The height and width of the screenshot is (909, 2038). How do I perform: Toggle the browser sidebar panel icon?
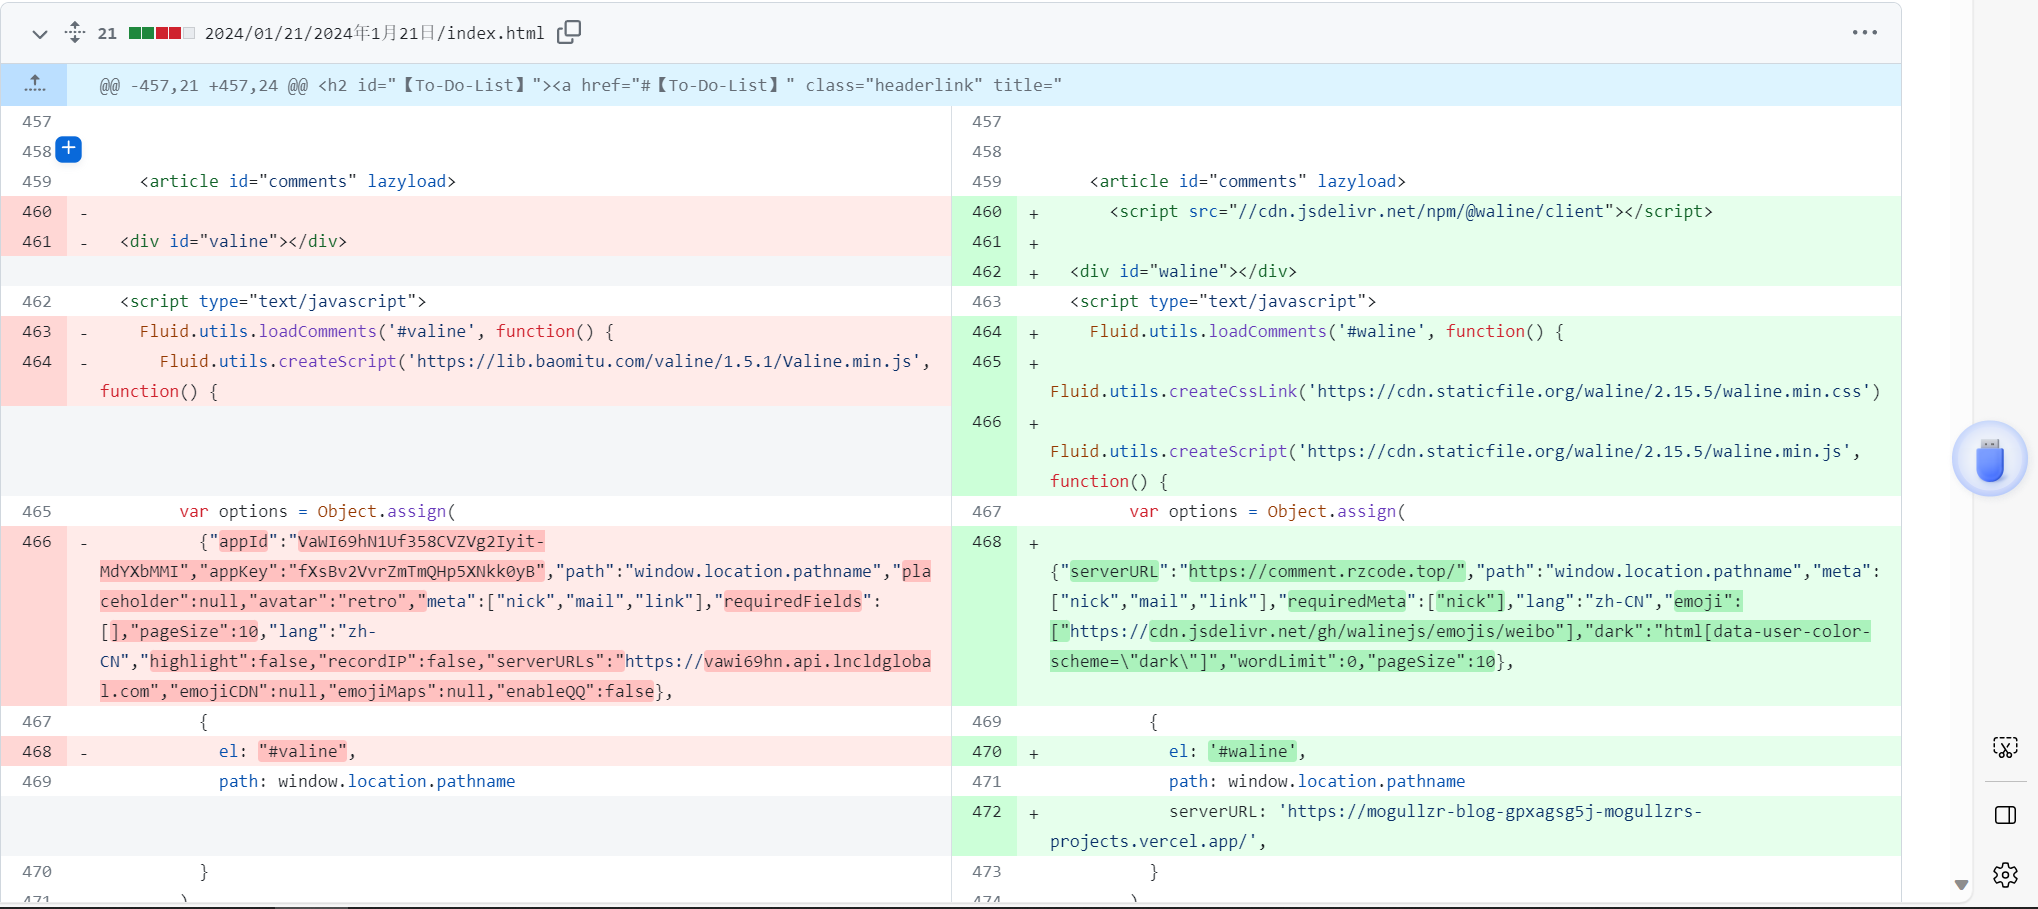point(2005,815)
